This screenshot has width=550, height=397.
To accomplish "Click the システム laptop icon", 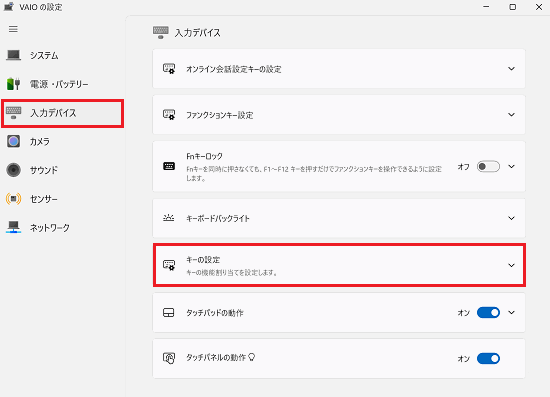I will (14, 55).
